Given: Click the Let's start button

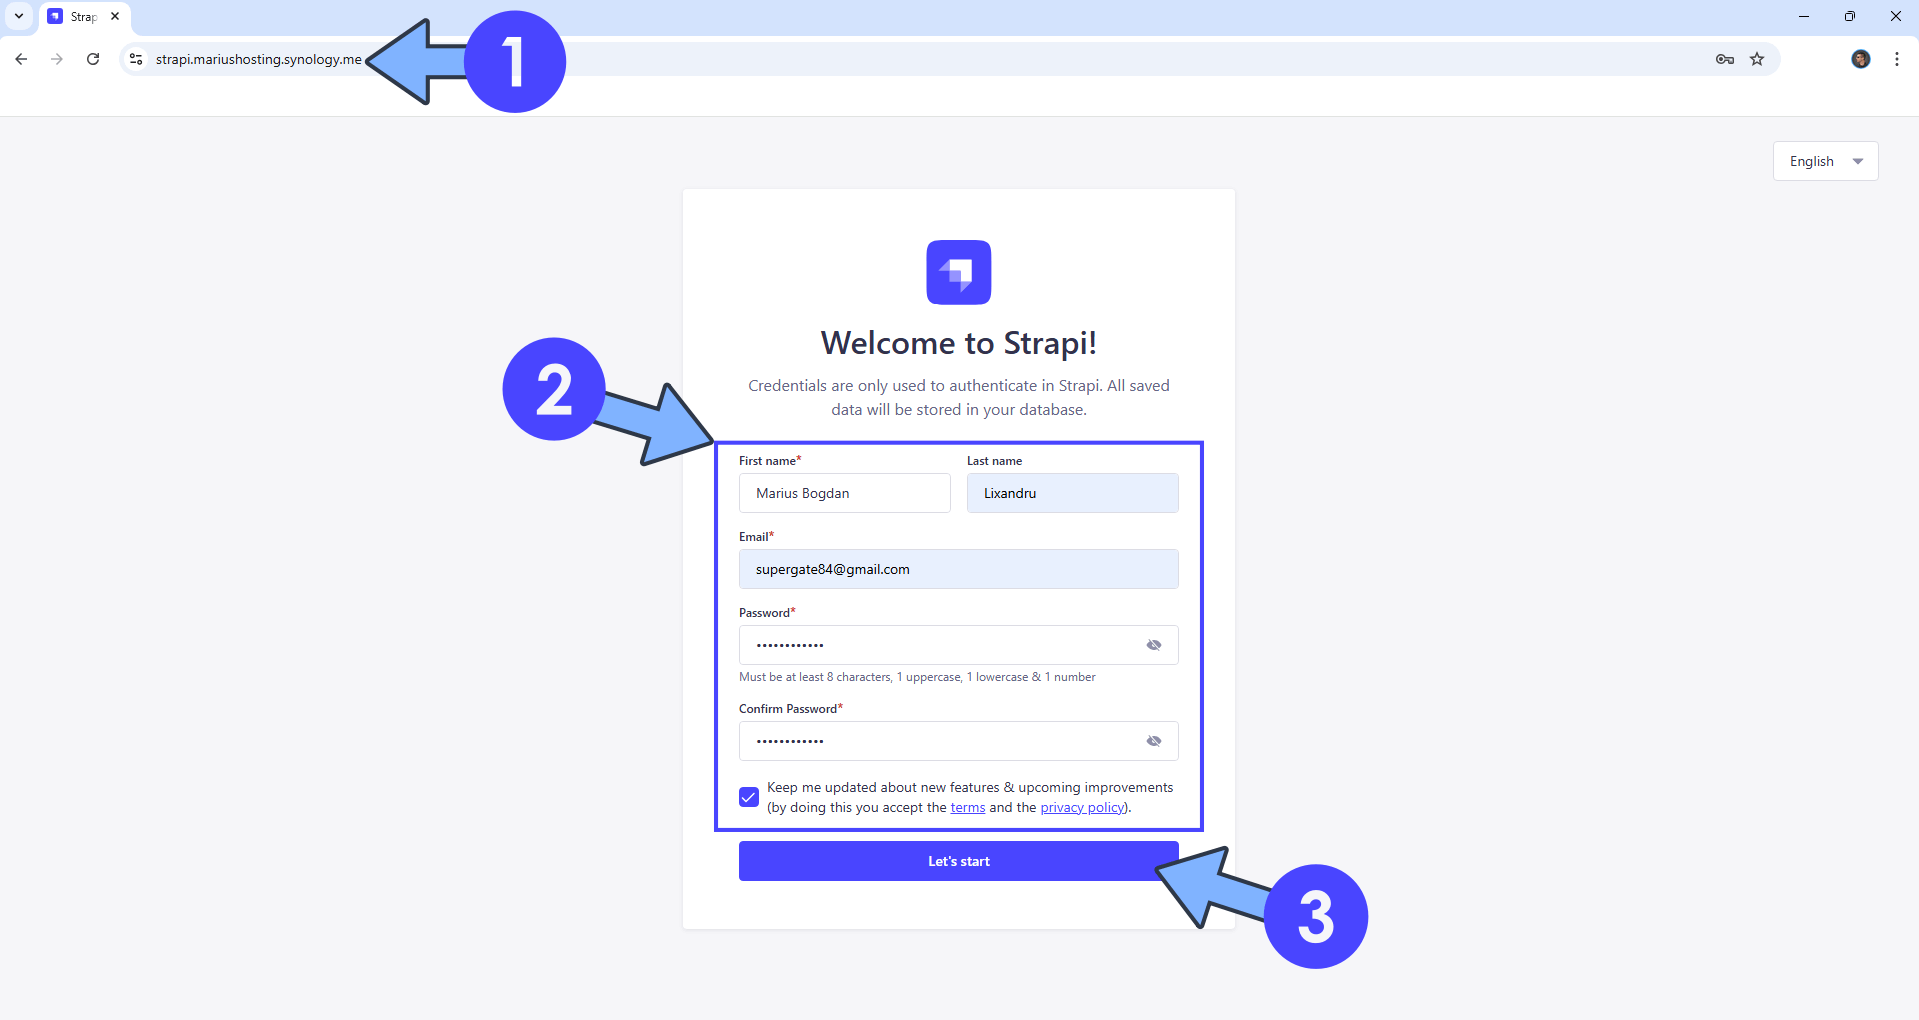Looking at the screenshot, I should 959,861.
